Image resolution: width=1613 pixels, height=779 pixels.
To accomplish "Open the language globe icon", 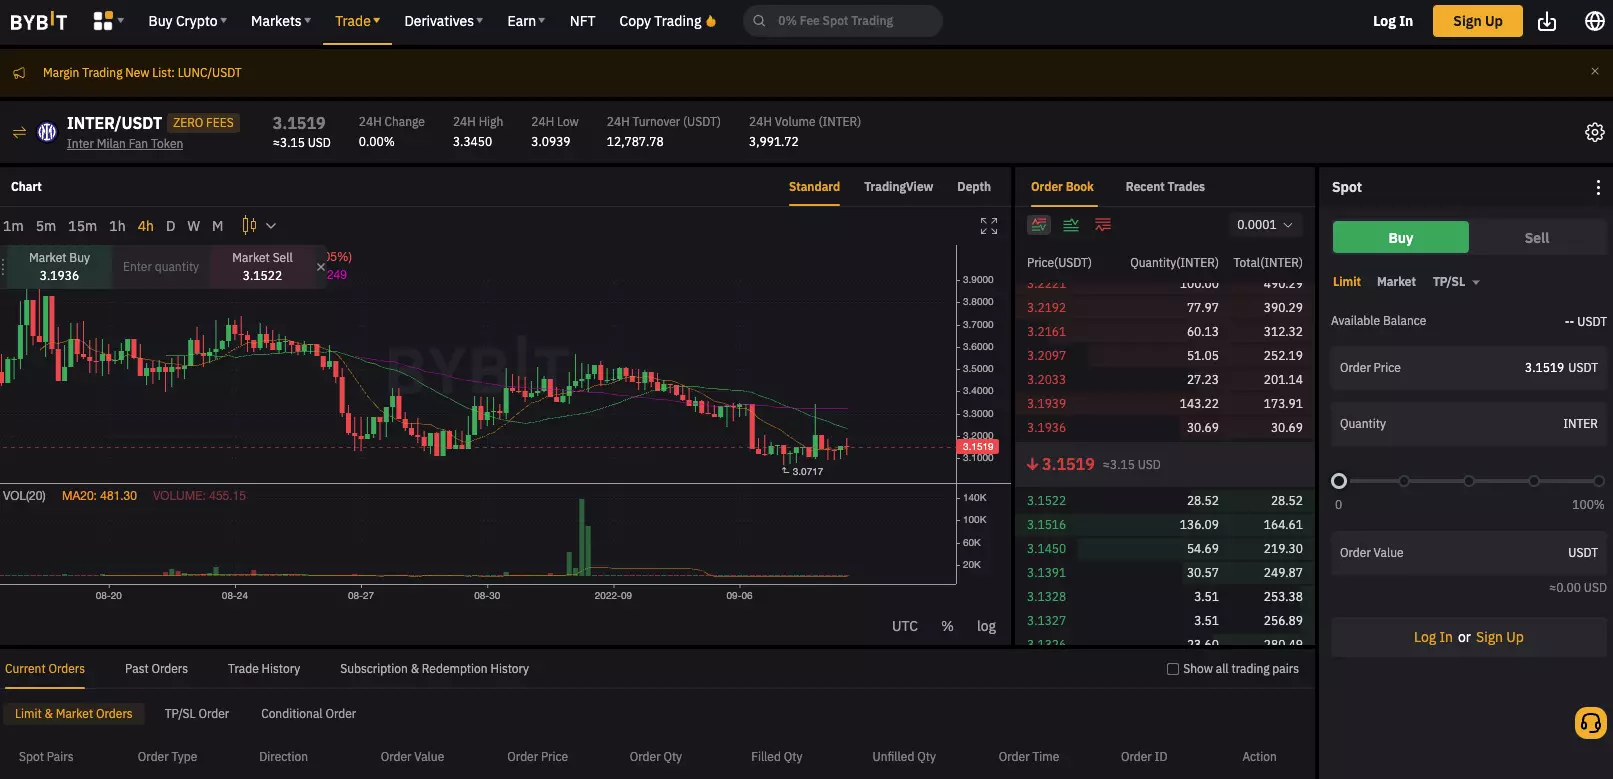I will point(1595,21).
